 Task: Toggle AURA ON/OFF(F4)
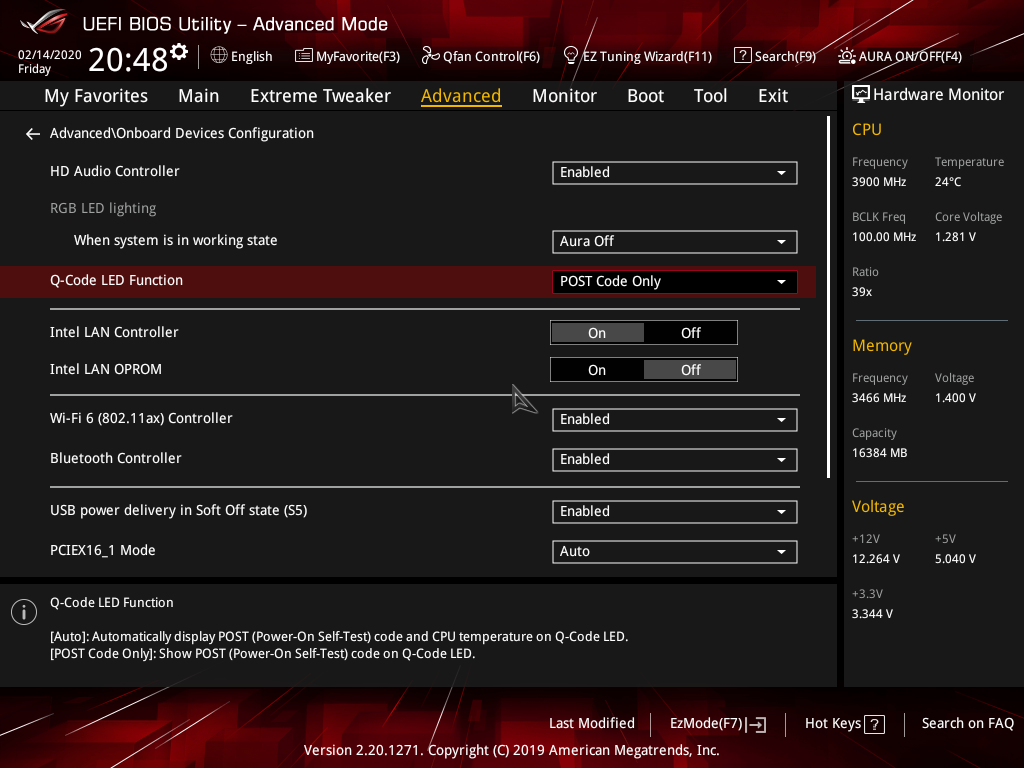[900, 56]
